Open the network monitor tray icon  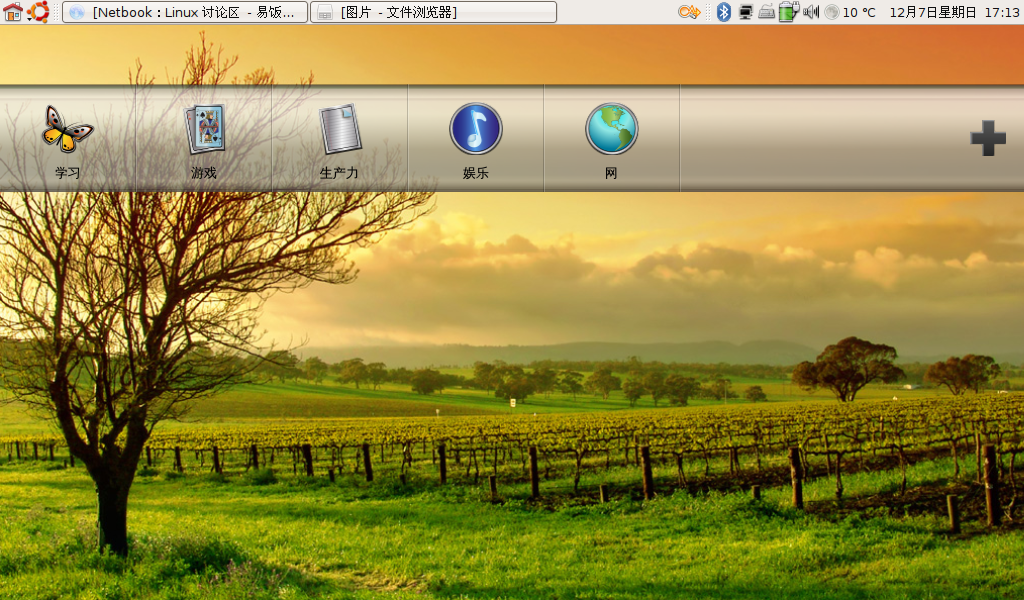click(x=746, y=12)
